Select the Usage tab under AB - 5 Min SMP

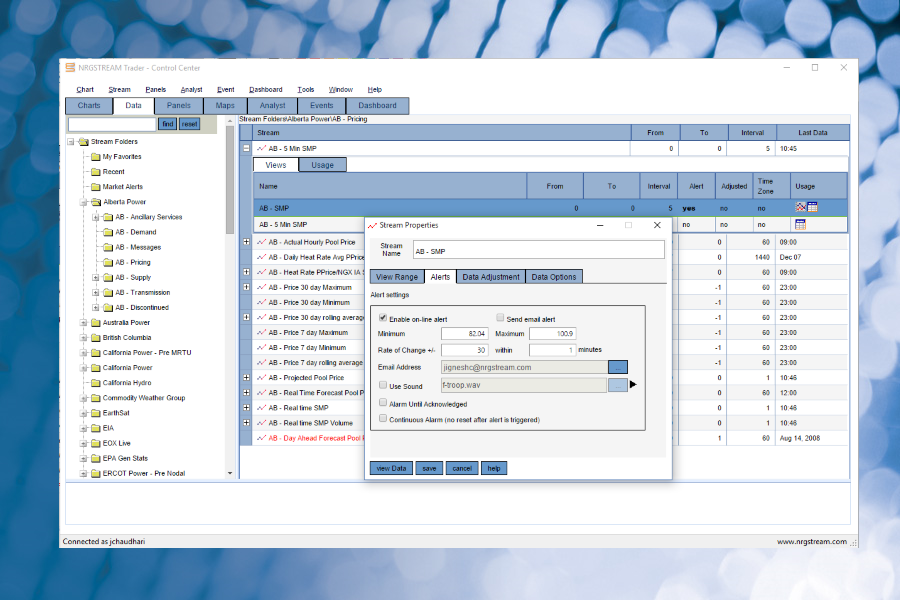(x=323, y=165)
